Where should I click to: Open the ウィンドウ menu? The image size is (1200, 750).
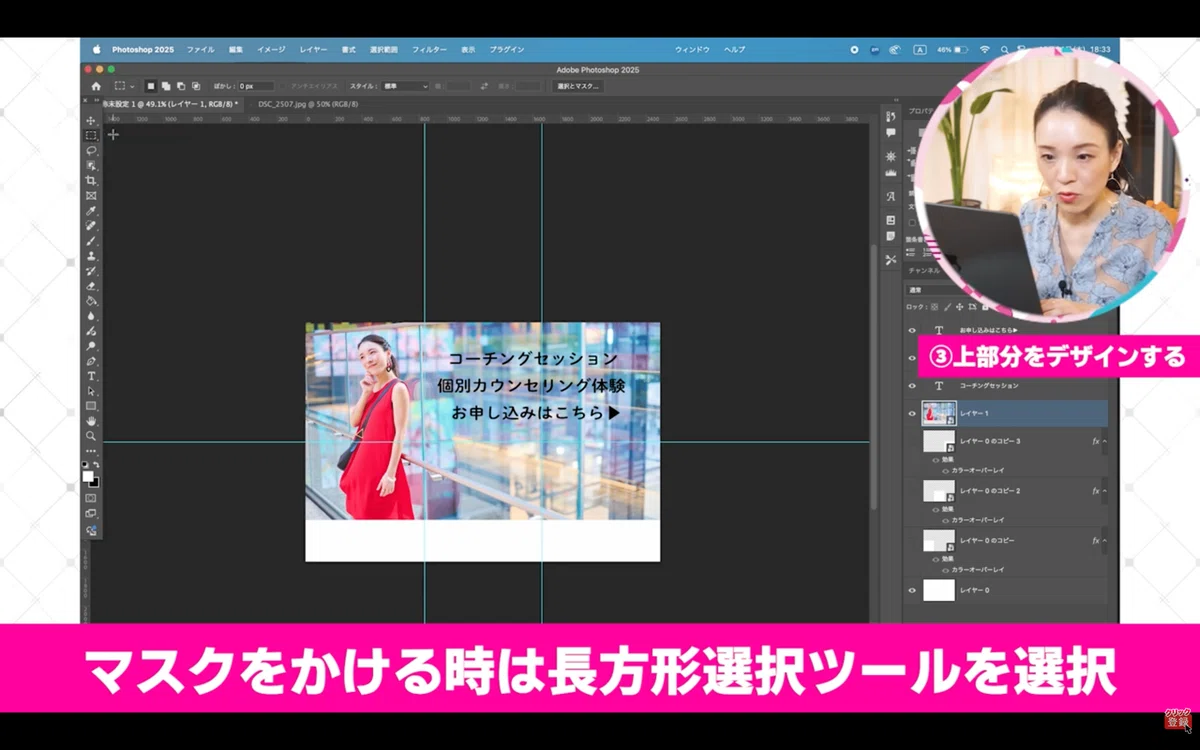[x=692, y=49]
